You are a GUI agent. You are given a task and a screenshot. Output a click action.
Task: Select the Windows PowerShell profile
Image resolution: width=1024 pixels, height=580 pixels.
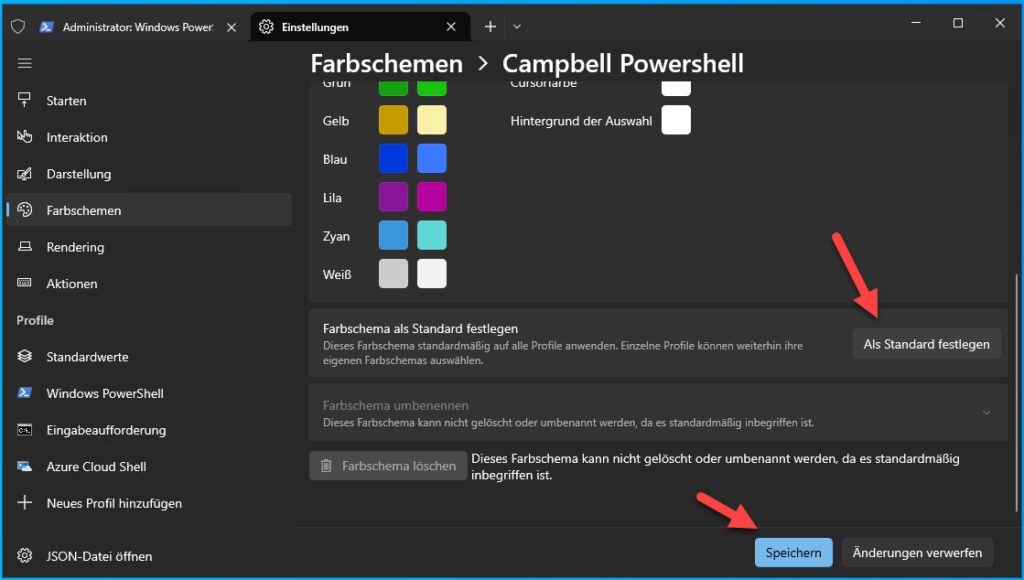(x=149, y=393)
